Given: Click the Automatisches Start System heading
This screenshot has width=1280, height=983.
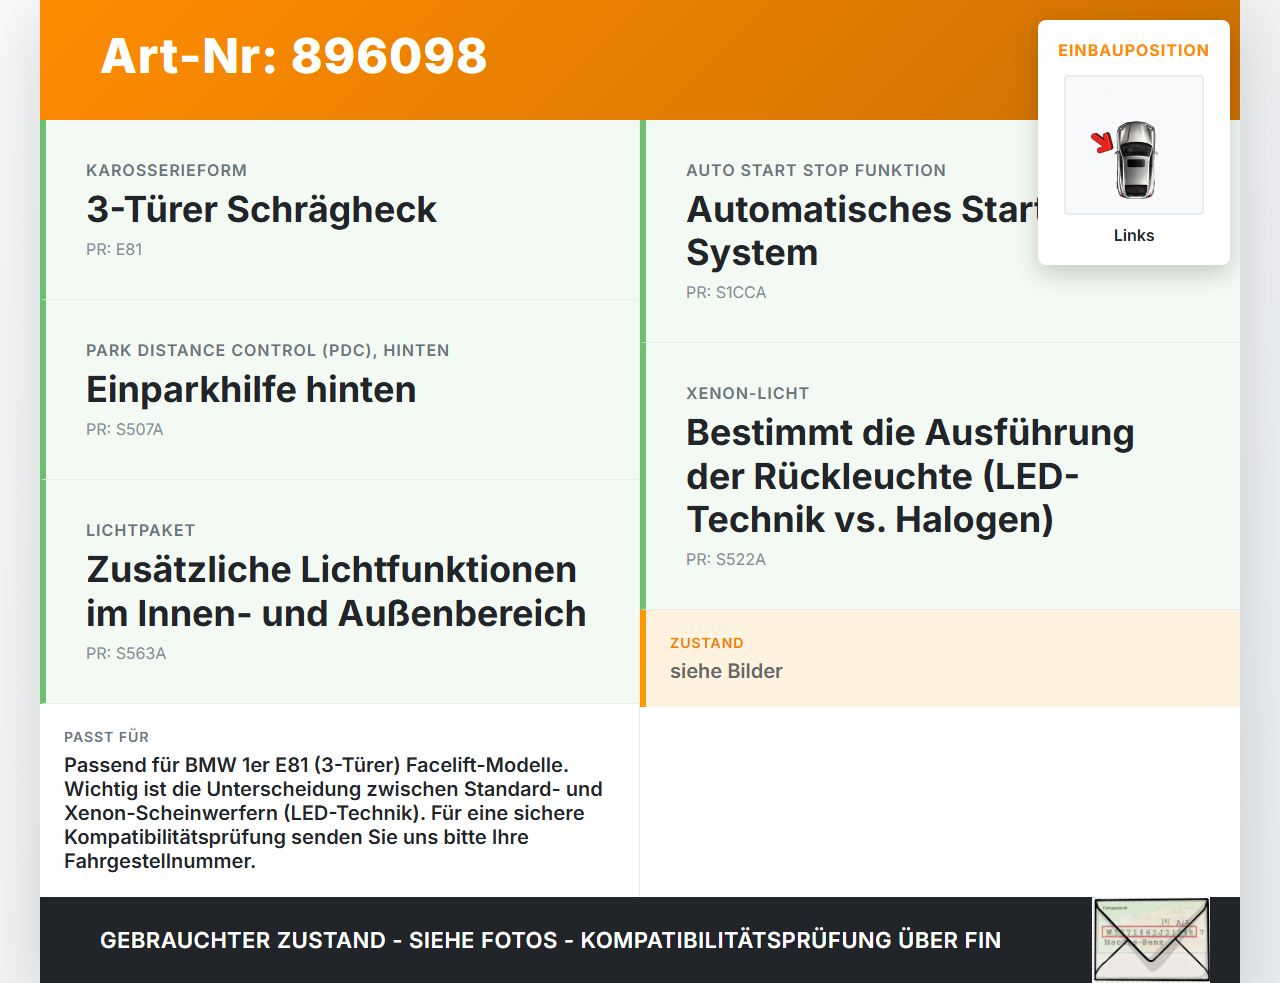Looking at the screenshot, I should click(862, 231).
